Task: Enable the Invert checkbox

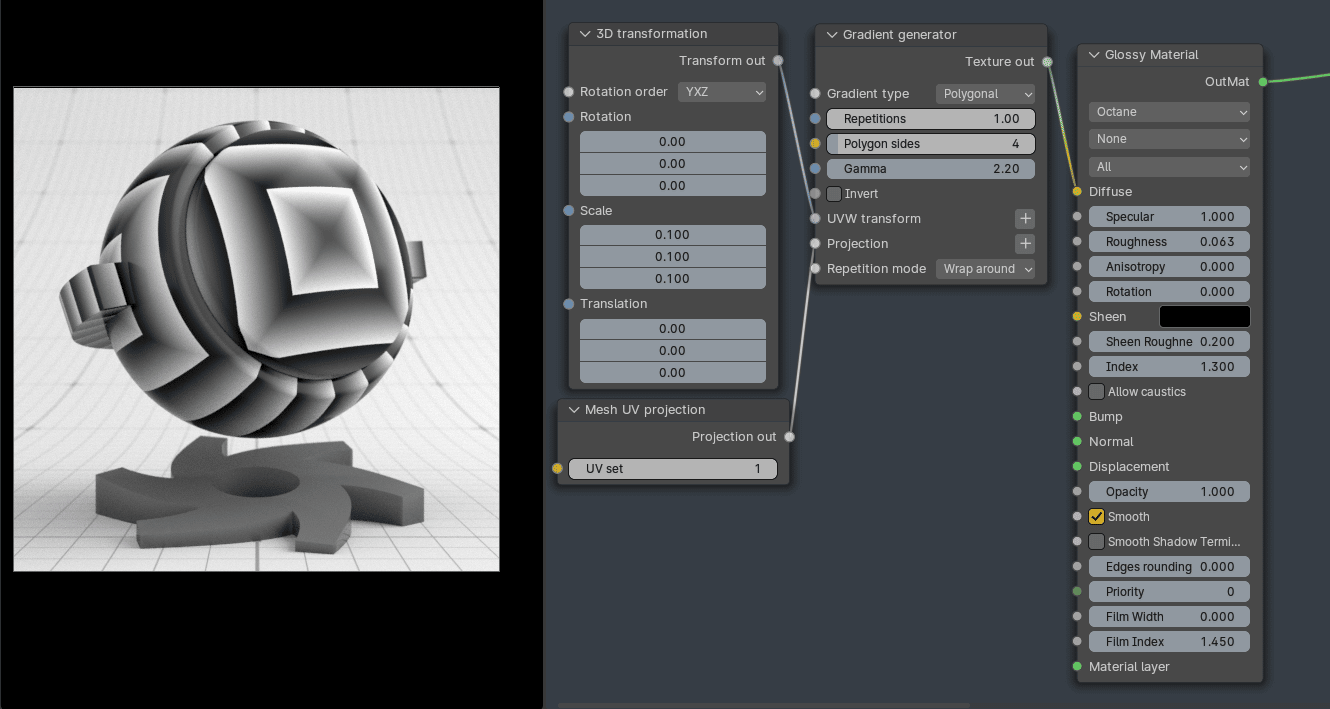Action: 834,194
